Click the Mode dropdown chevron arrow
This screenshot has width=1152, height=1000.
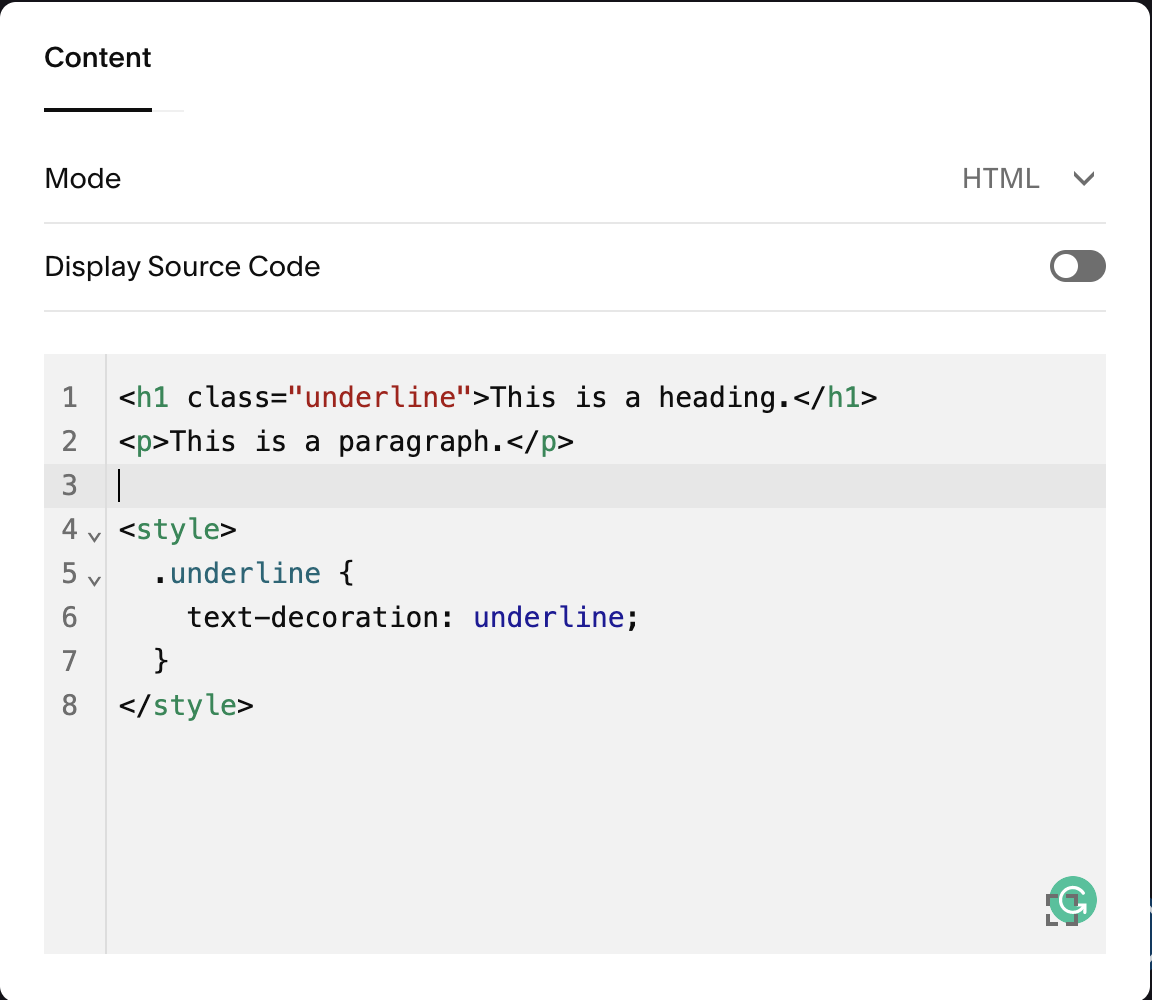tap(1084, 179)
